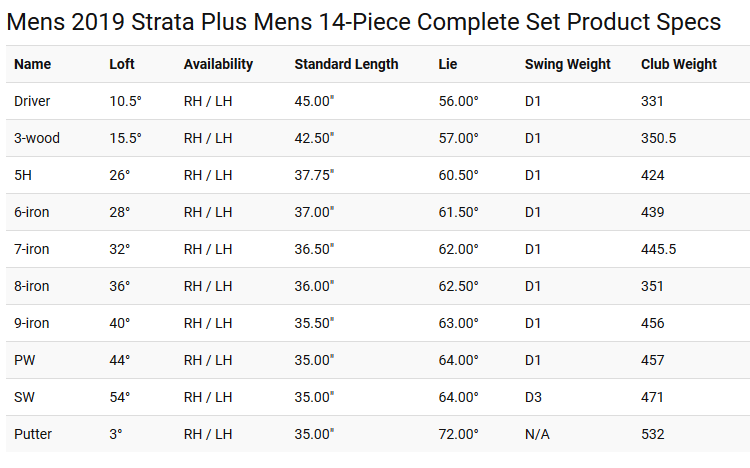Click the 6-iron row label
The image size is (750, 468).
pyautogui.click(x=32, y=212)
